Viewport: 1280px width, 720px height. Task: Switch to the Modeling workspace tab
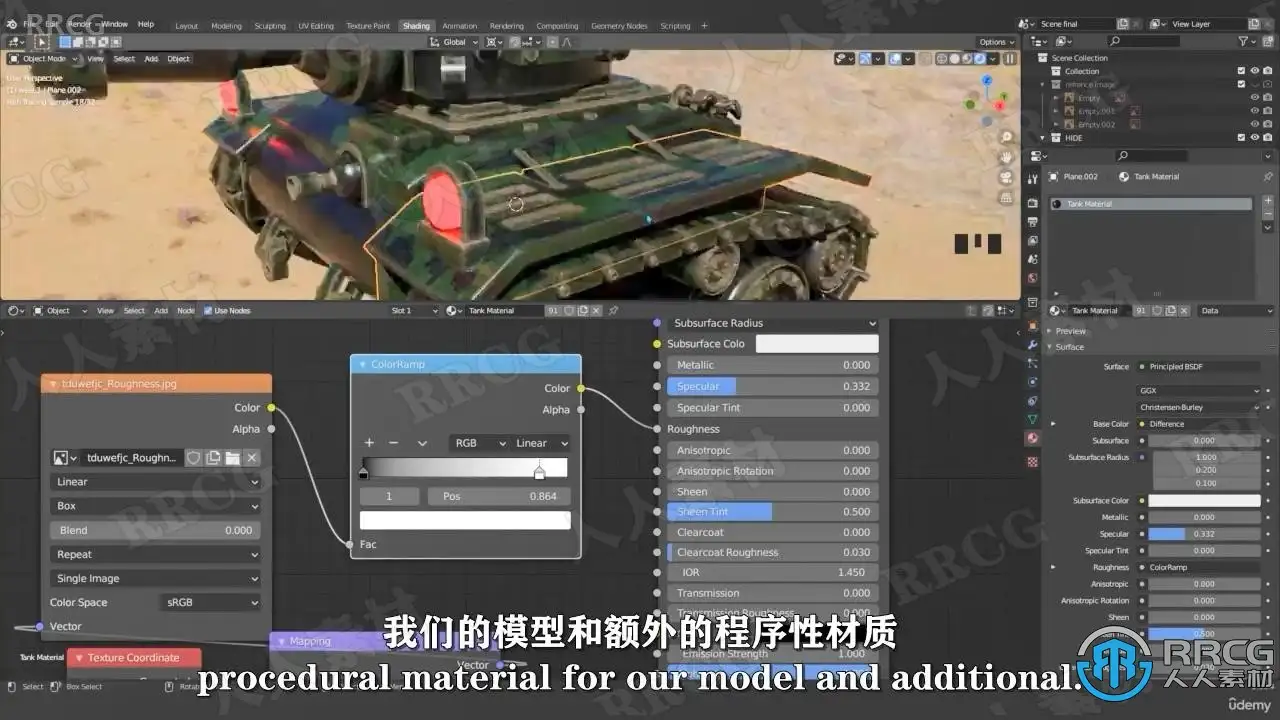[226, 26]
